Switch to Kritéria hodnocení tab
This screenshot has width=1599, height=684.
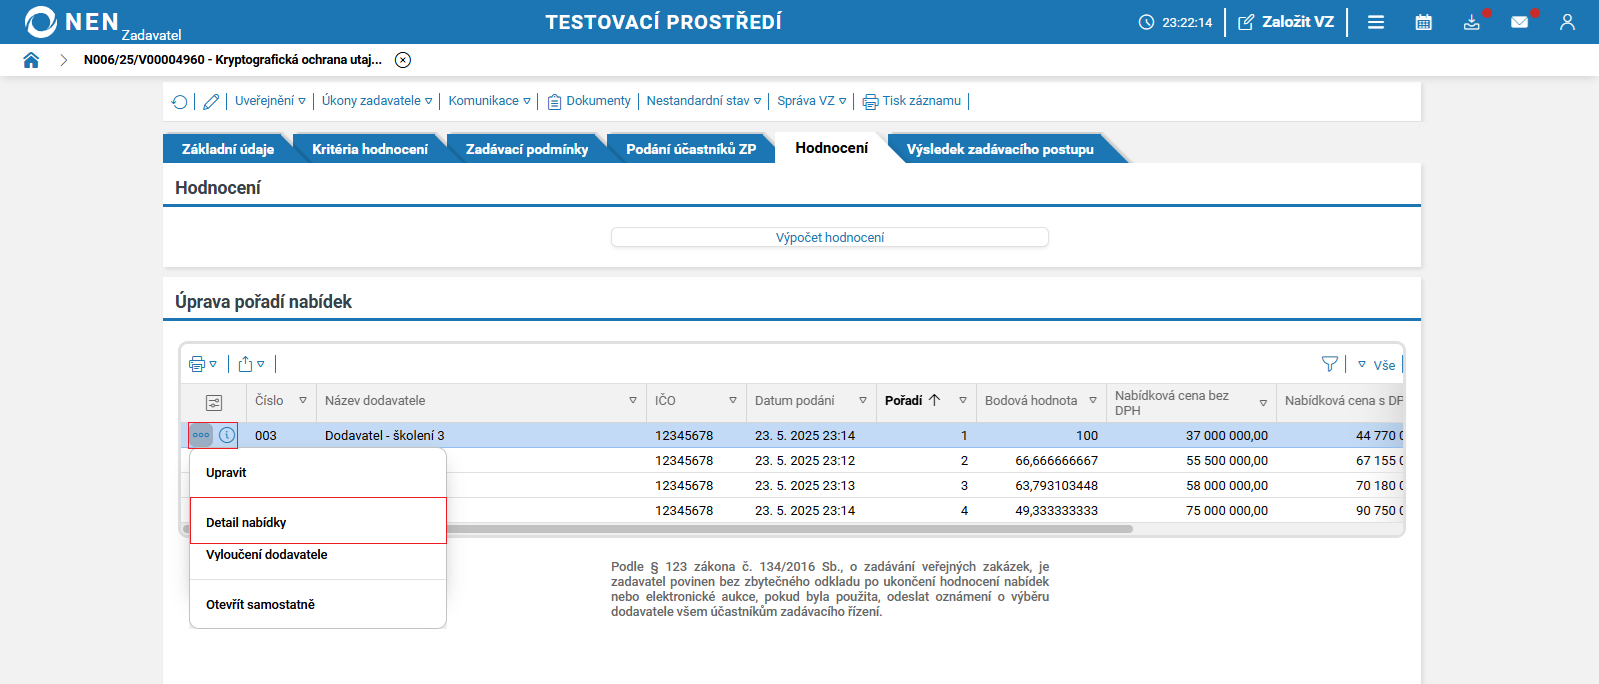point(369,149)
